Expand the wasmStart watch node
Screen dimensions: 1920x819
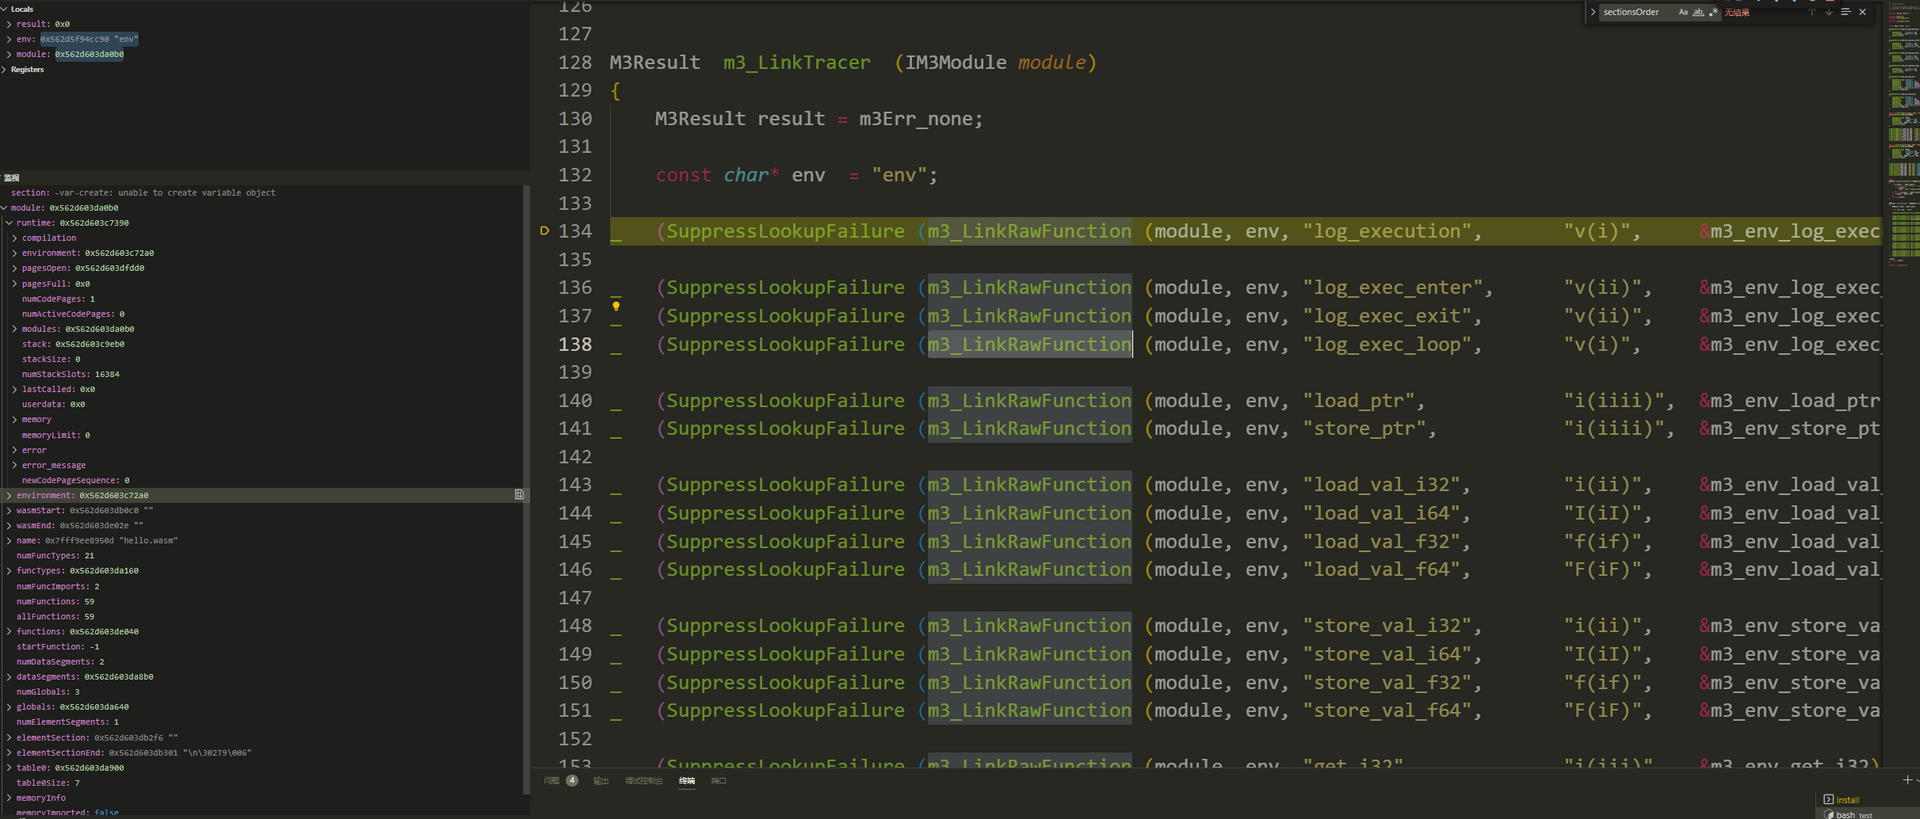pos(9,511)
